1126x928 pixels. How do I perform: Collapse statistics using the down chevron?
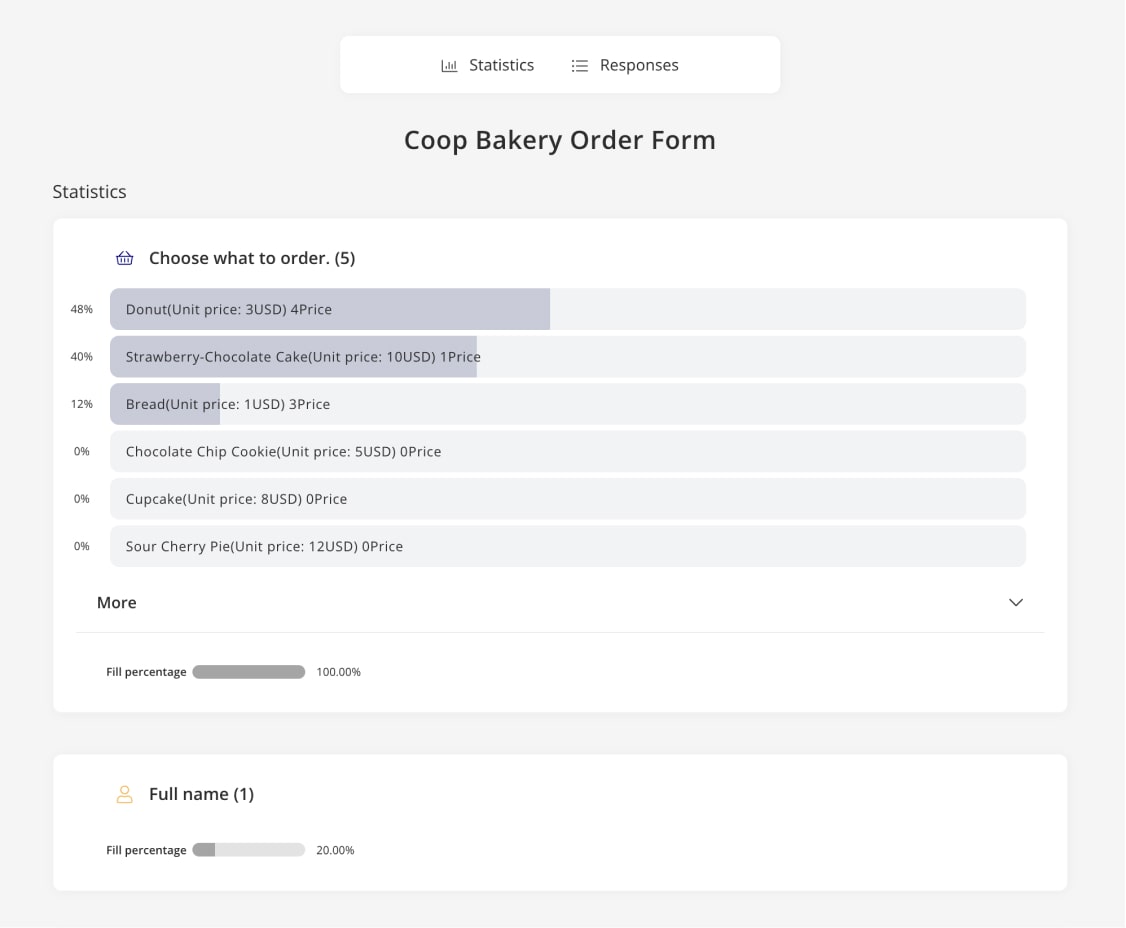pyautogui.click(x=1016, y=602)
